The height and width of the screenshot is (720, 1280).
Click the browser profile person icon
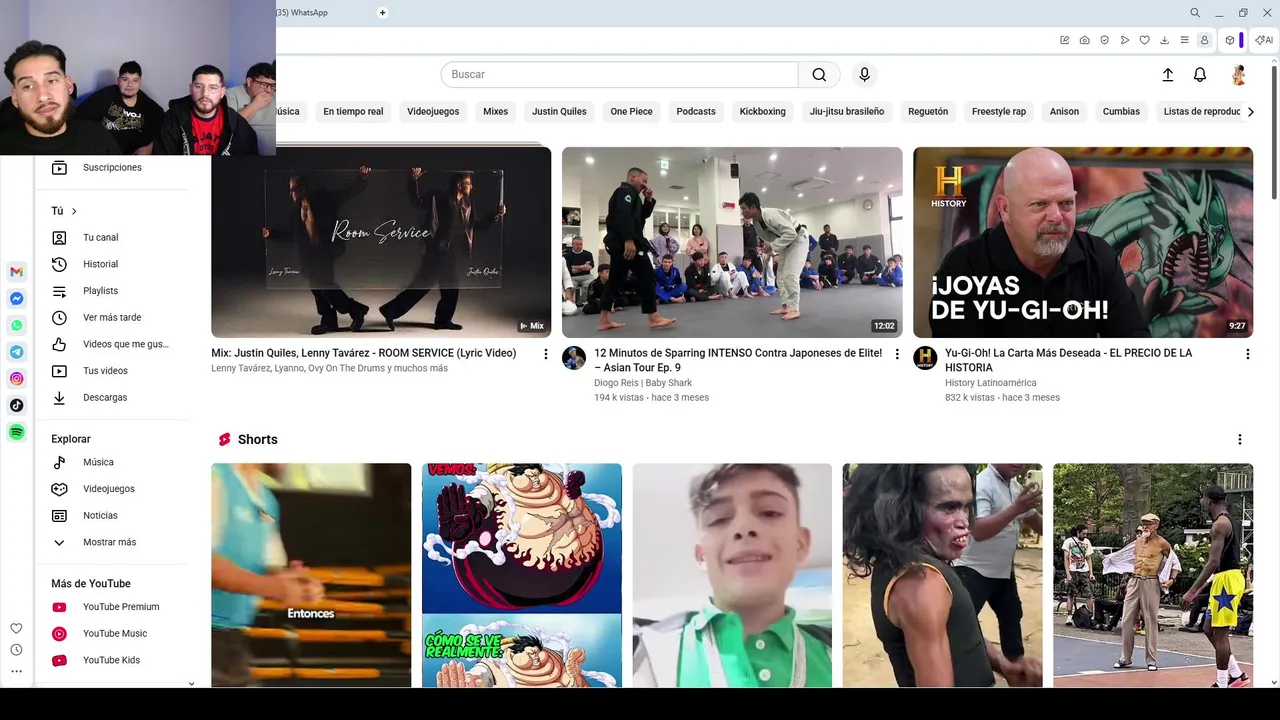(1204, 40)
